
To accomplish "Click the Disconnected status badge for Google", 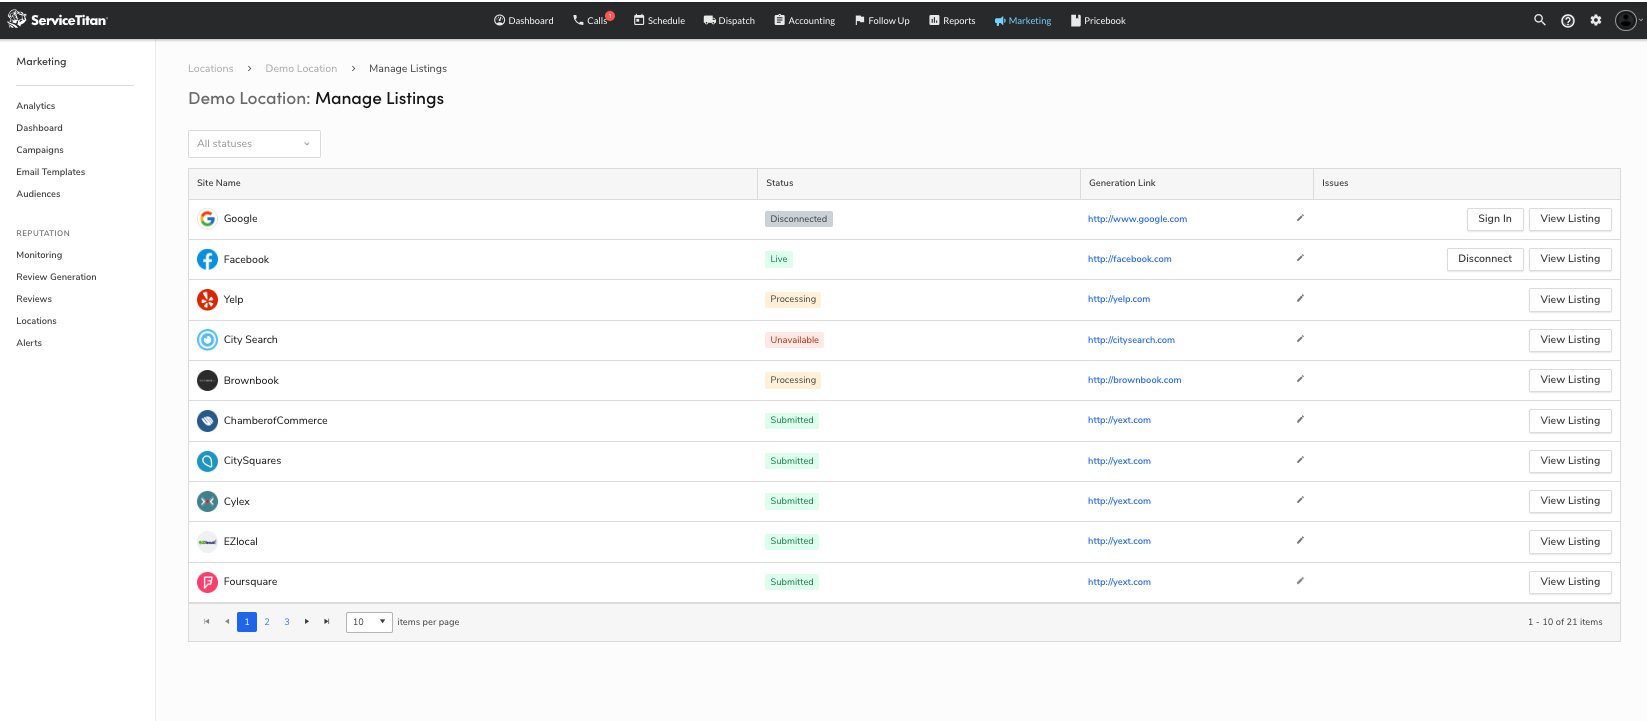I will click(x=799, y=219).
